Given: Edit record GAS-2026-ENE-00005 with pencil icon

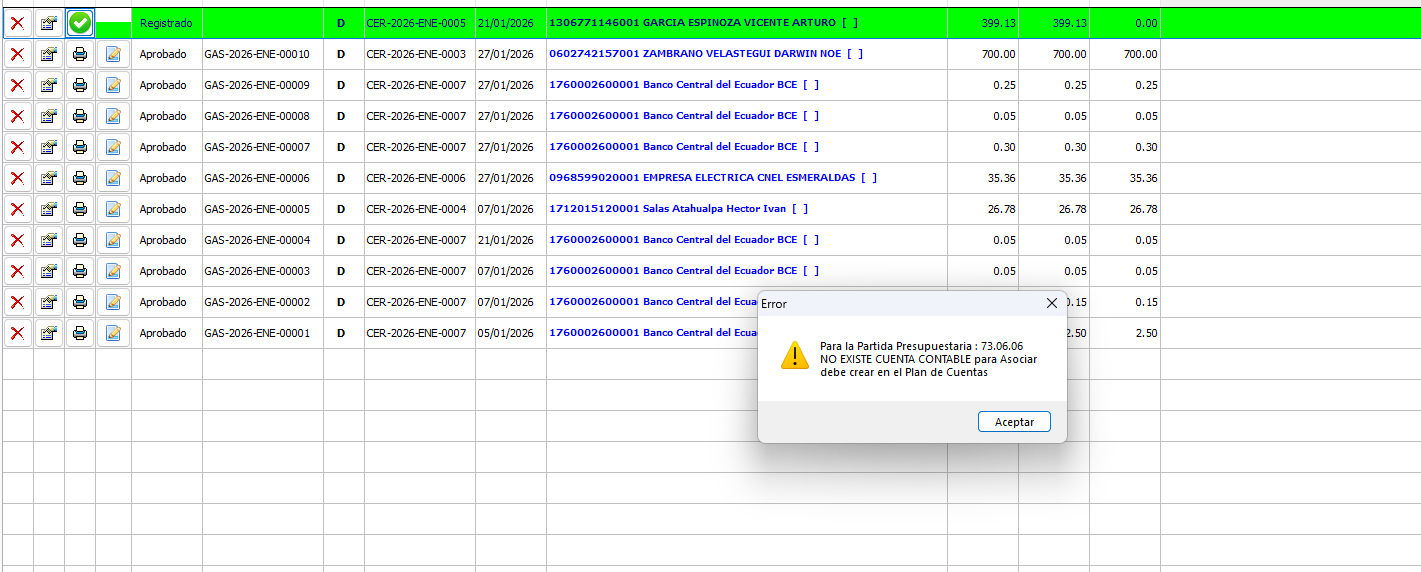Looking at the screenshot, I should click(x=113, y=209).
